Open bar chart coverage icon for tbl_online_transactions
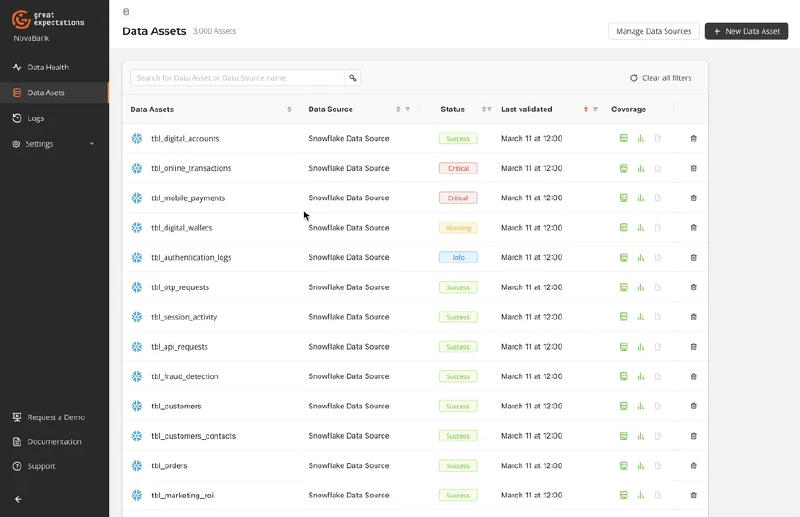 (641, 168)
